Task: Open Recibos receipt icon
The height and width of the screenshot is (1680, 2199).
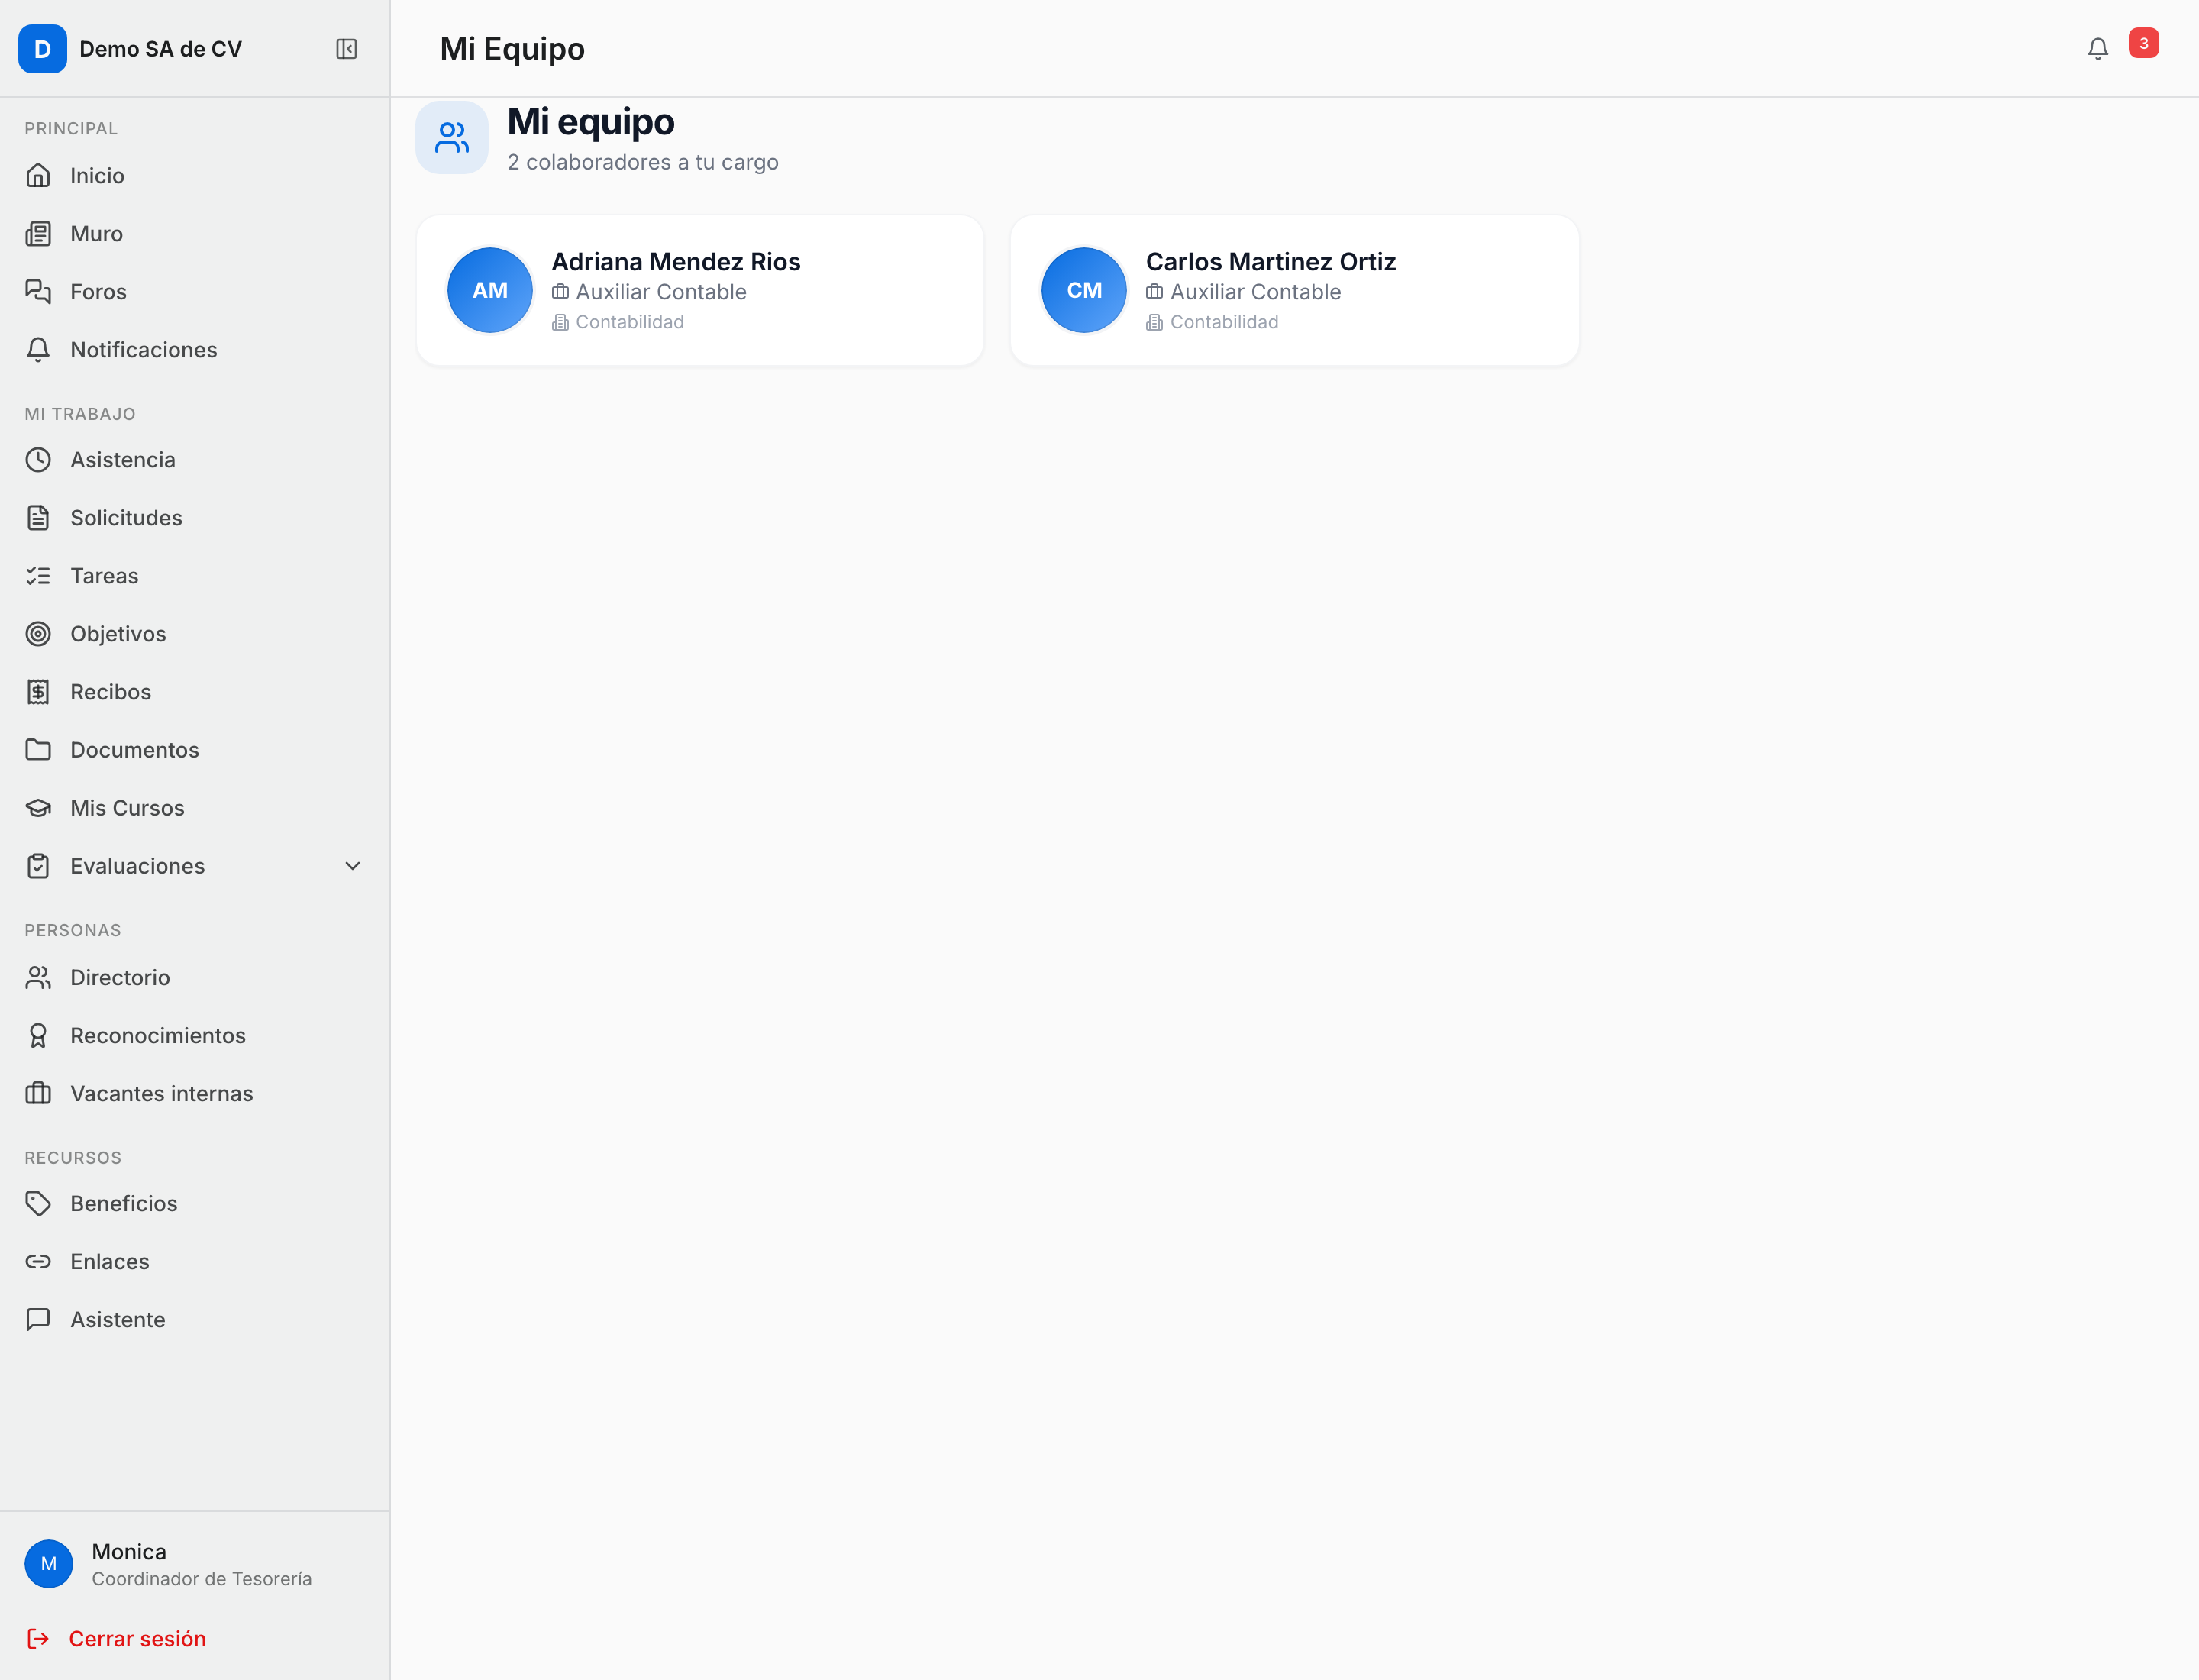Action: pos(38,692)
